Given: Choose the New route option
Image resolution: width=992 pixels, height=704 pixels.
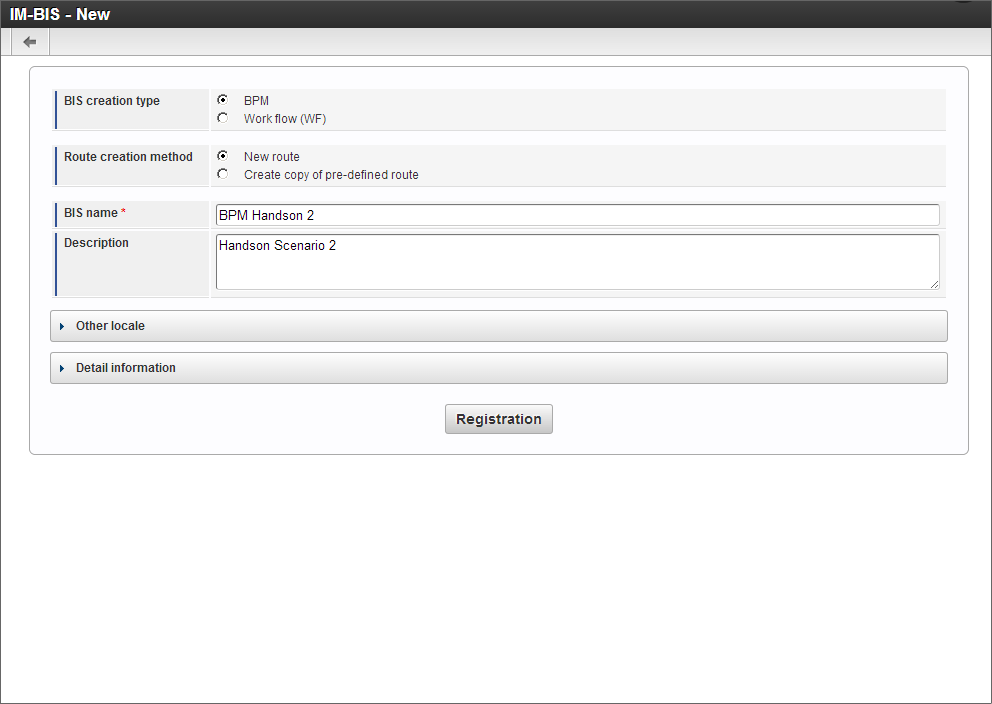Looking at the screenshot, I should pos(223,156).
